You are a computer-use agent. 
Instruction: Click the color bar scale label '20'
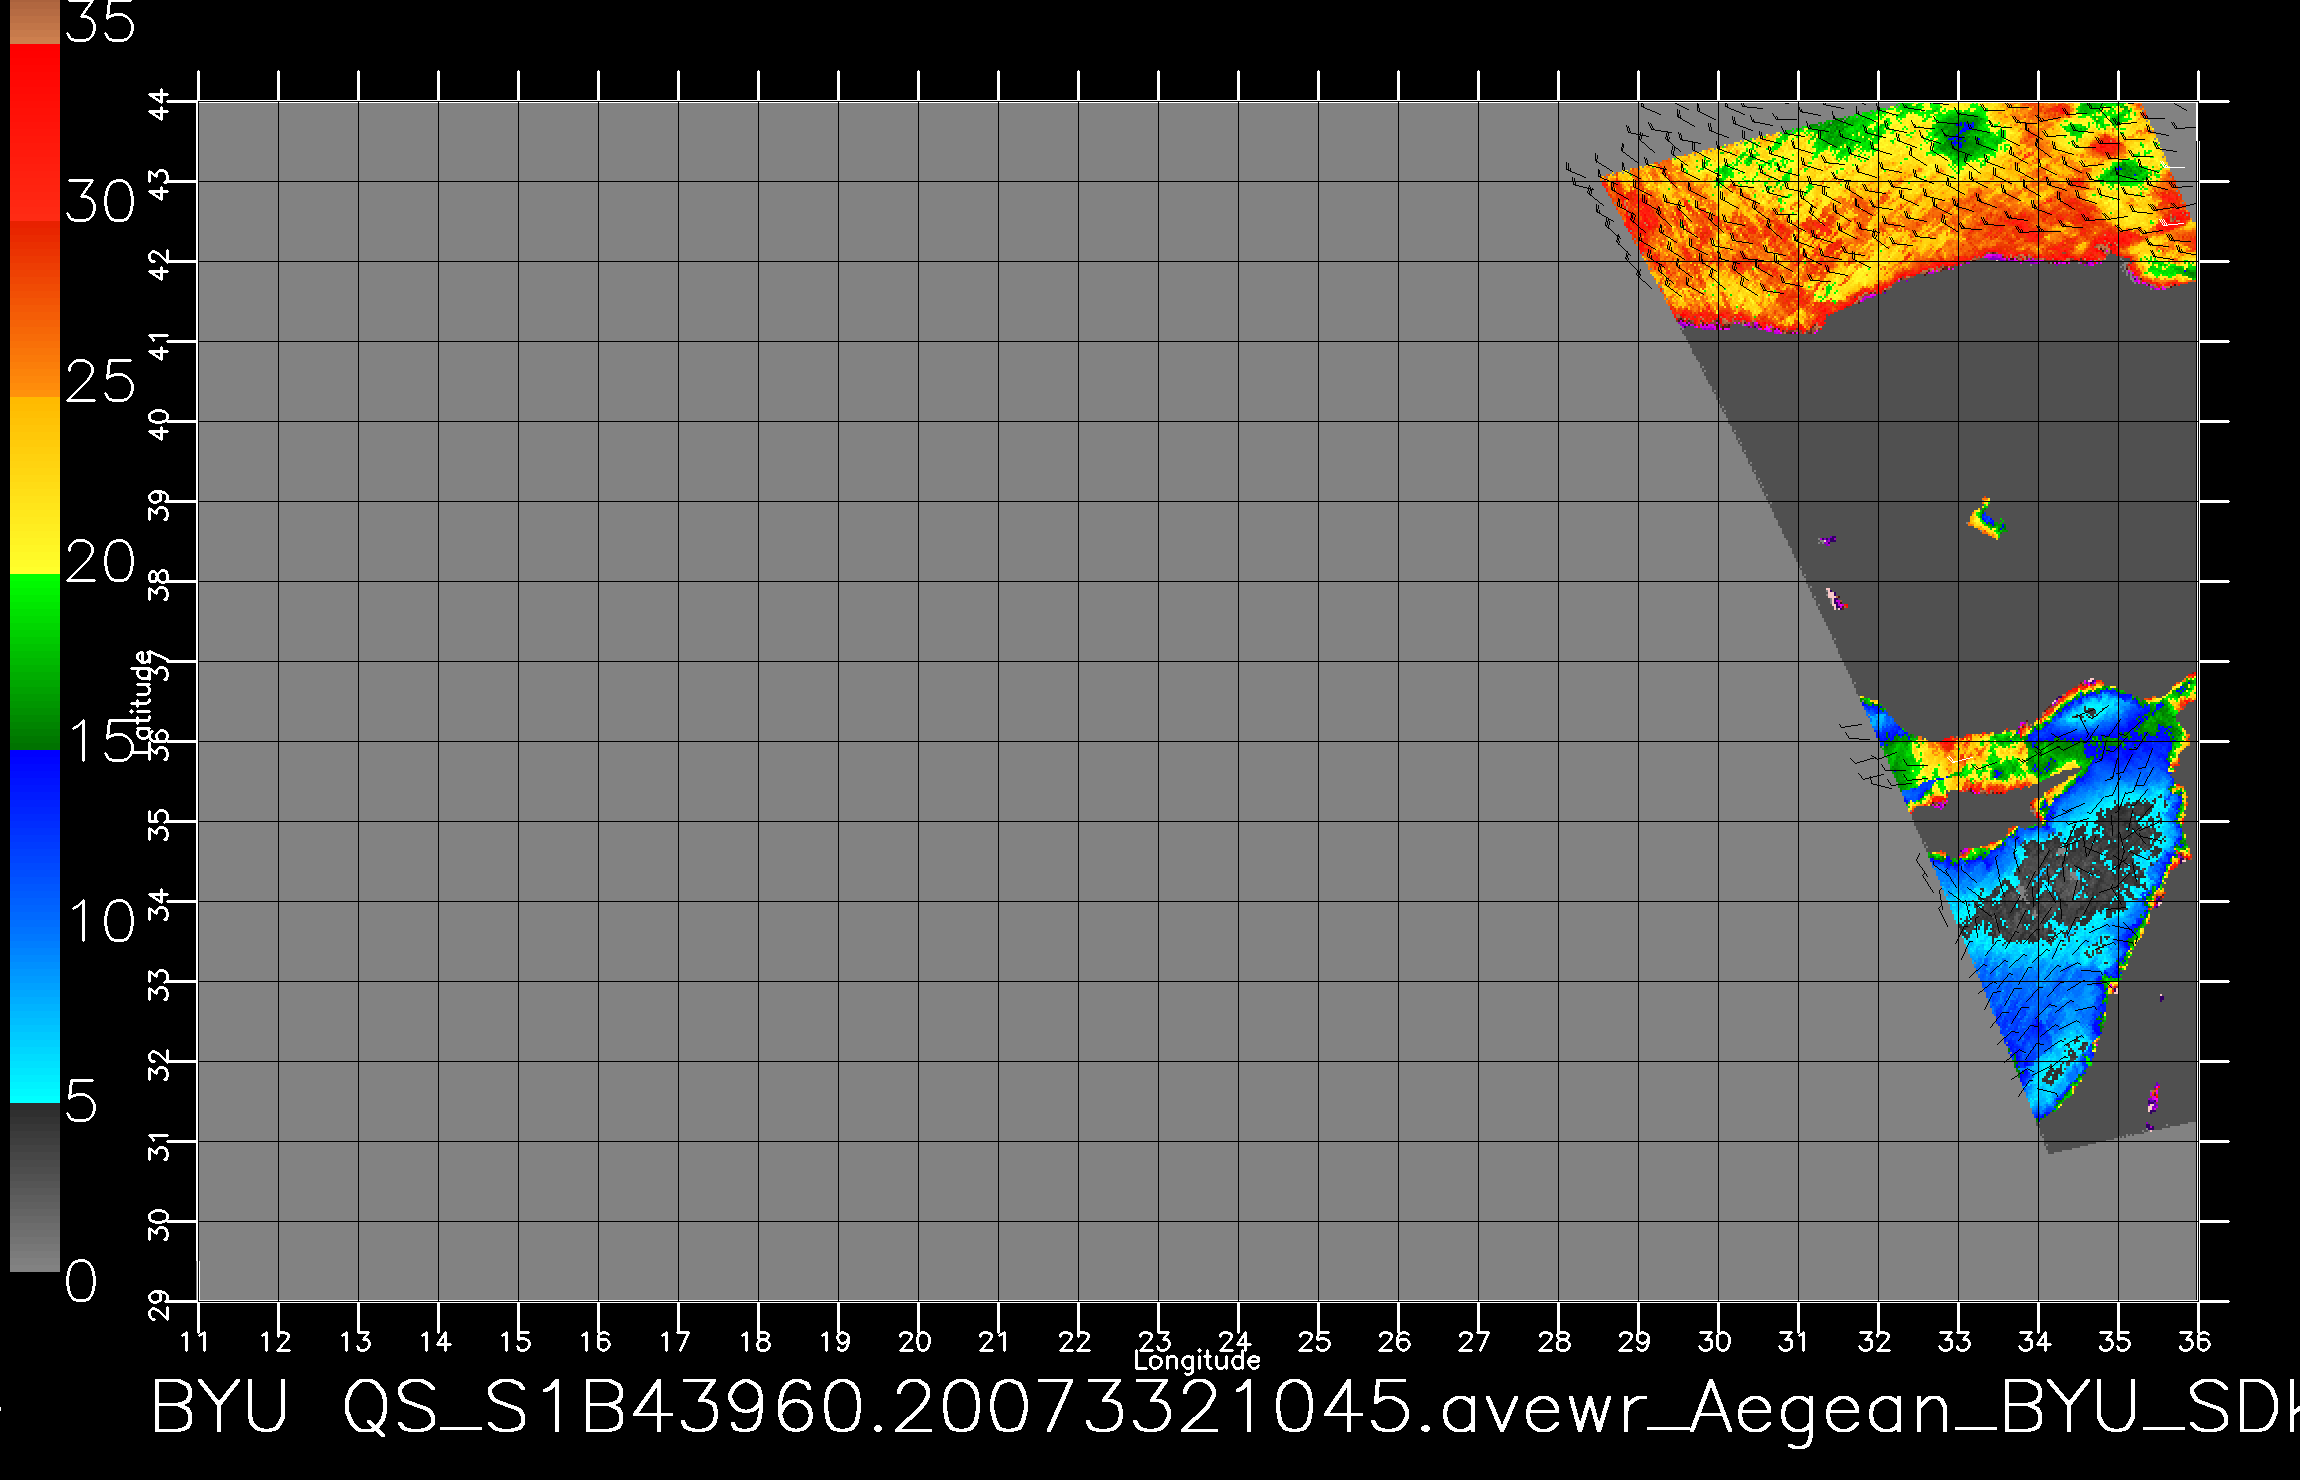pyautogui.click(x=100, y=561)
